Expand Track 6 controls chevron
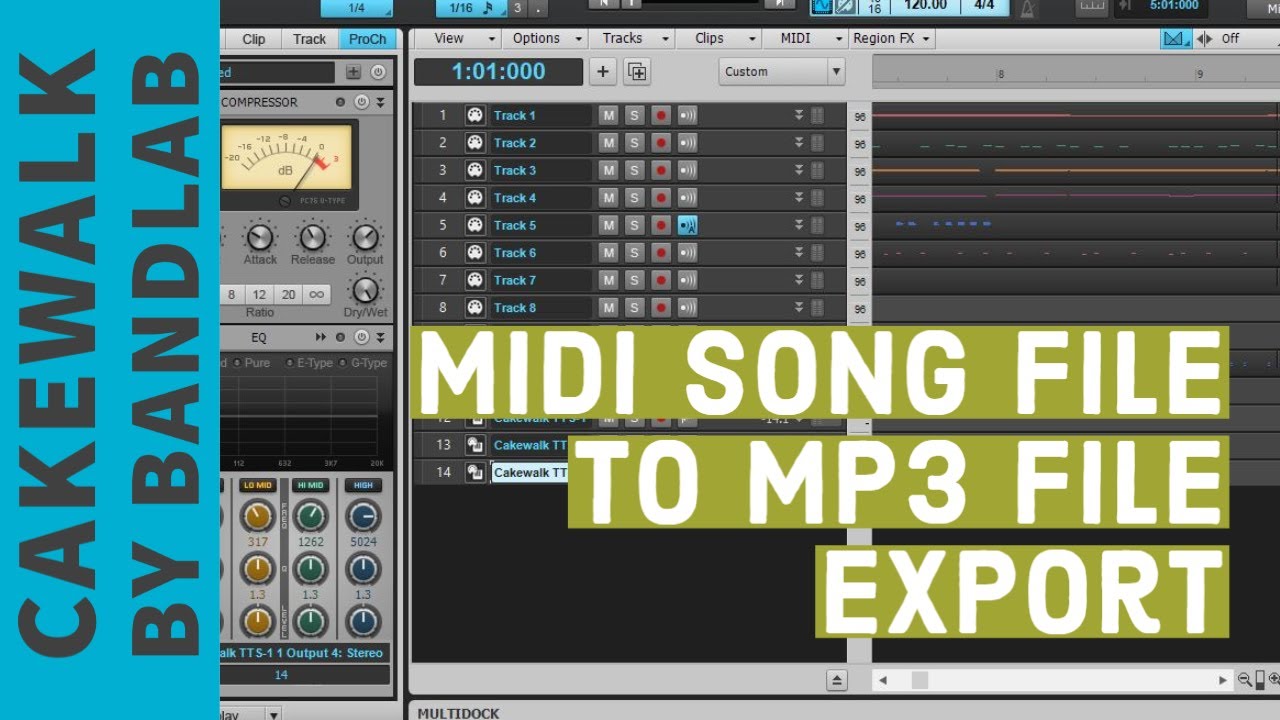The image size is (1280, 720). pyautogui.click(x=799, y=253)
